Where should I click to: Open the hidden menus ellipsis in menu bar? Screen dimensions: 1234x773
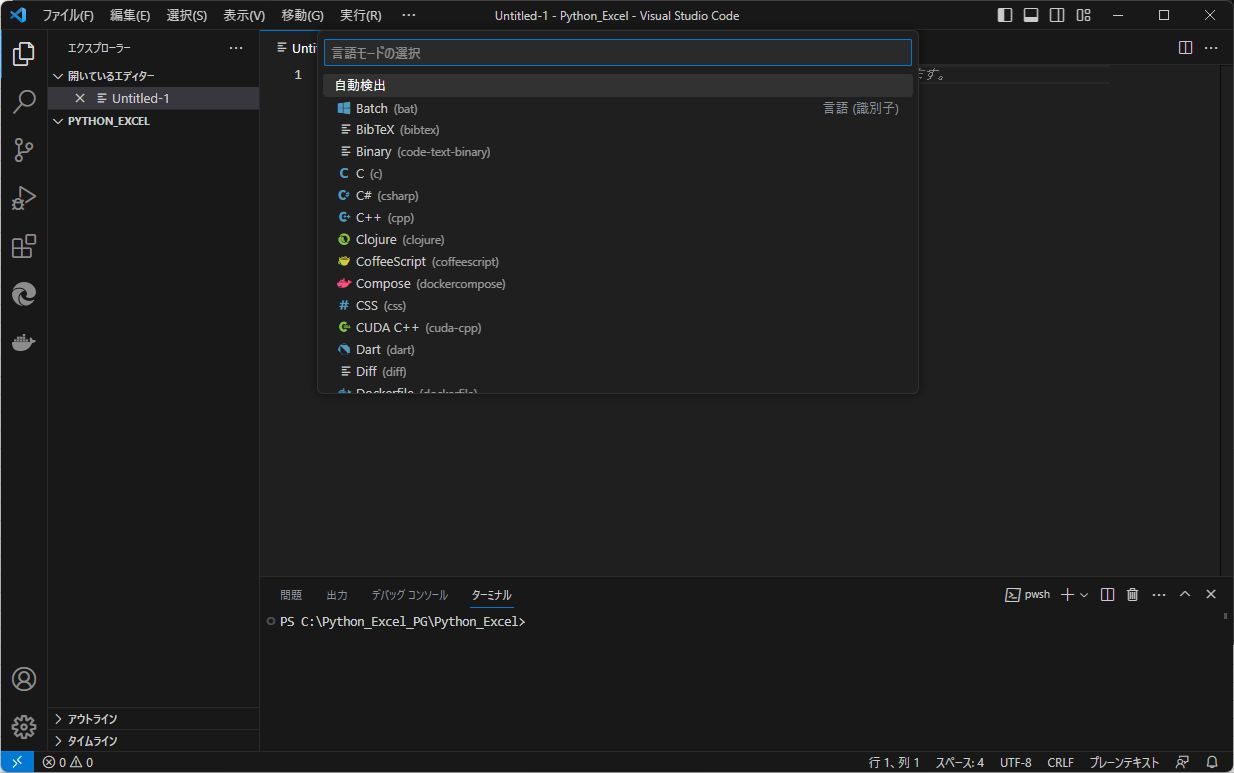pyautogui.click(x=408, y=15)
